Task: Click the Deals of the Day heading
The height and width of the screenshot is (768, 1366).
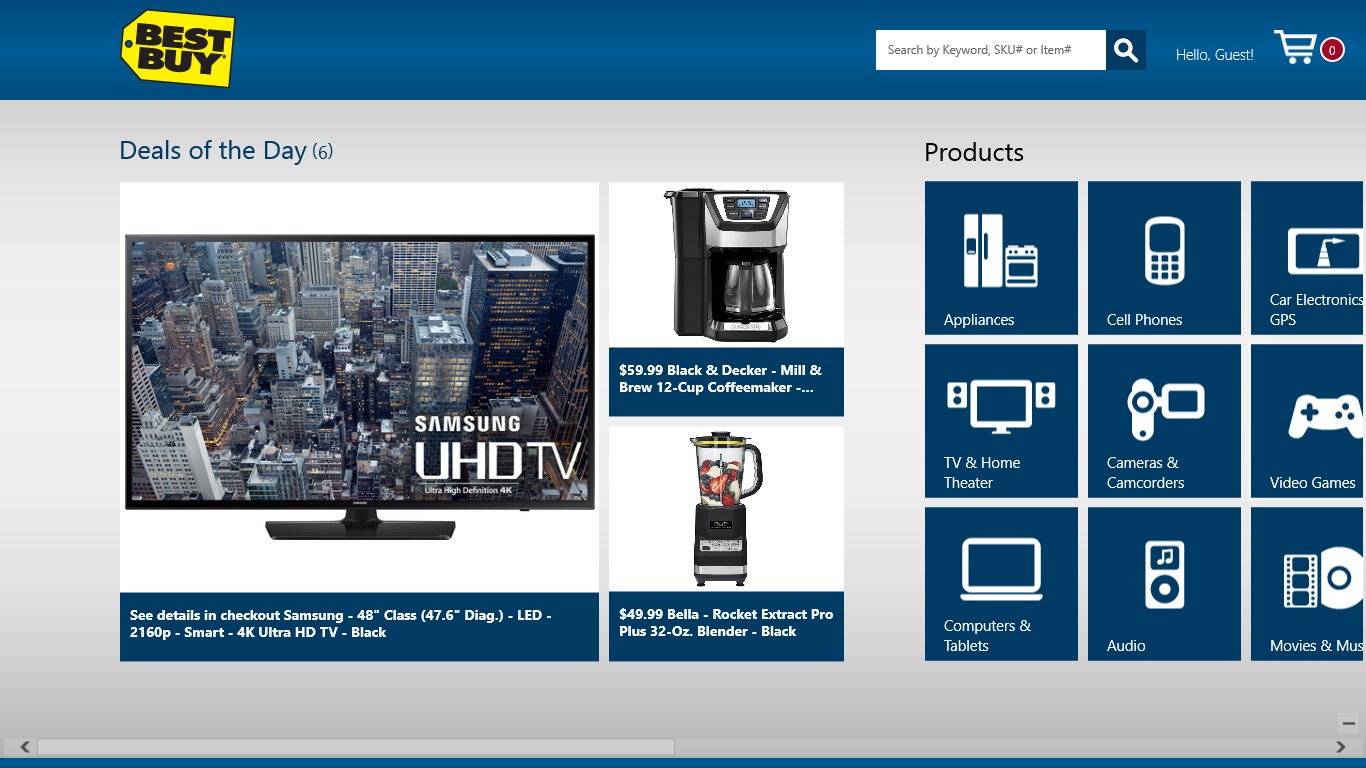Action: click(x=212, y=150)
